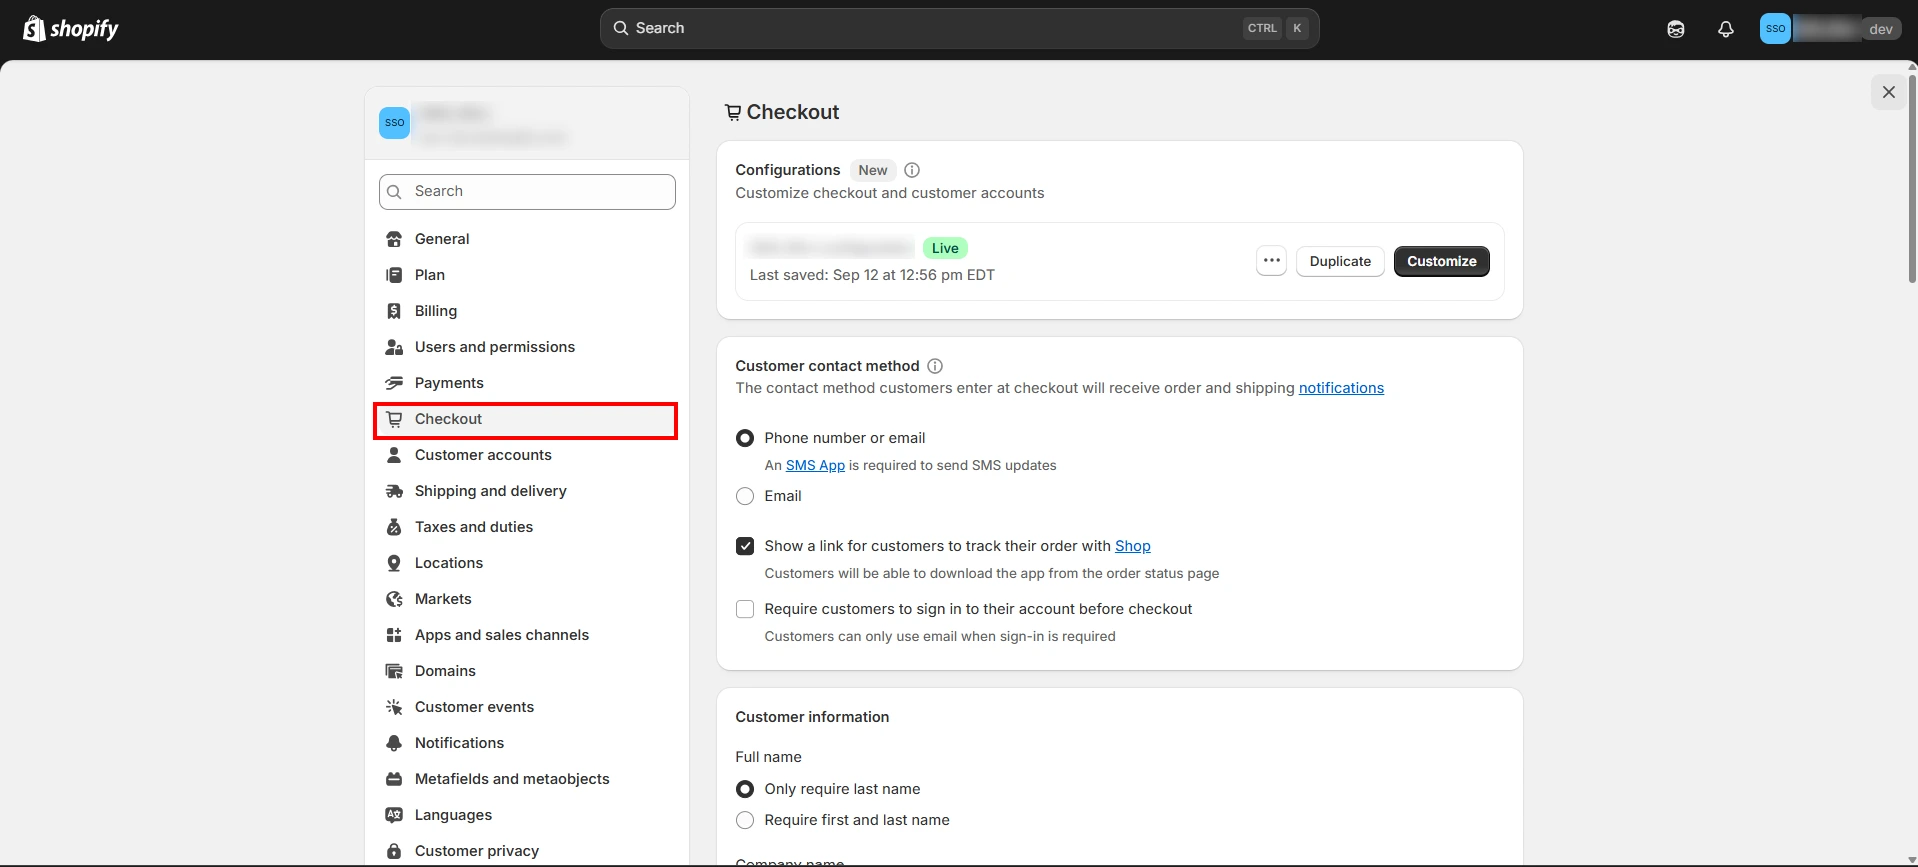Click the Customer privacy lock icon
The height and width of the screenshot is (867, 1918).
click(394, 851)
